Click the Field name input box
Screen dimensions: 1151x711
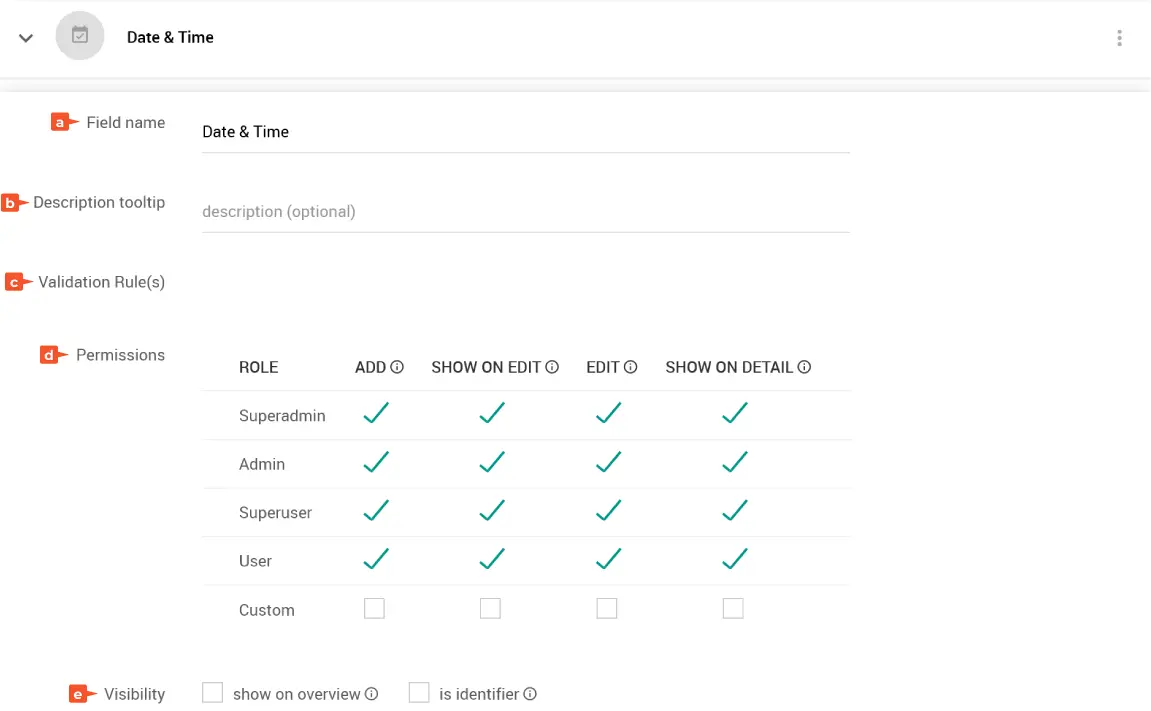(x=525, y=132)
